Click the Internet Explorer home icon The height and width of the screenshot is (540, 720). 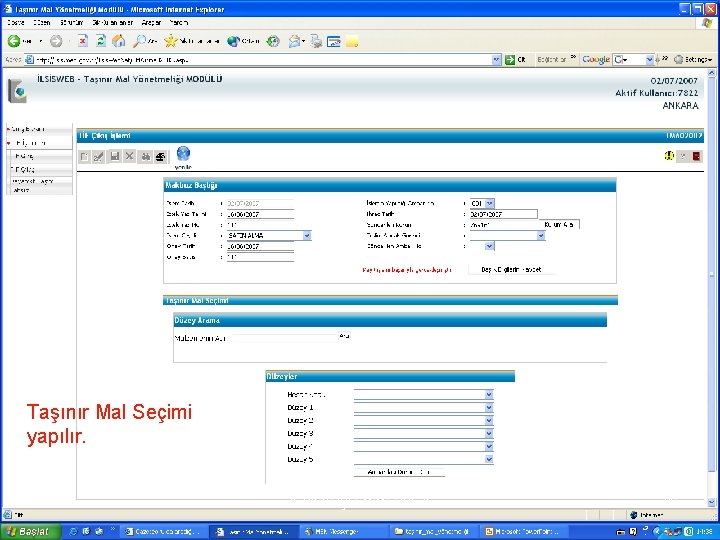point(119,41)
